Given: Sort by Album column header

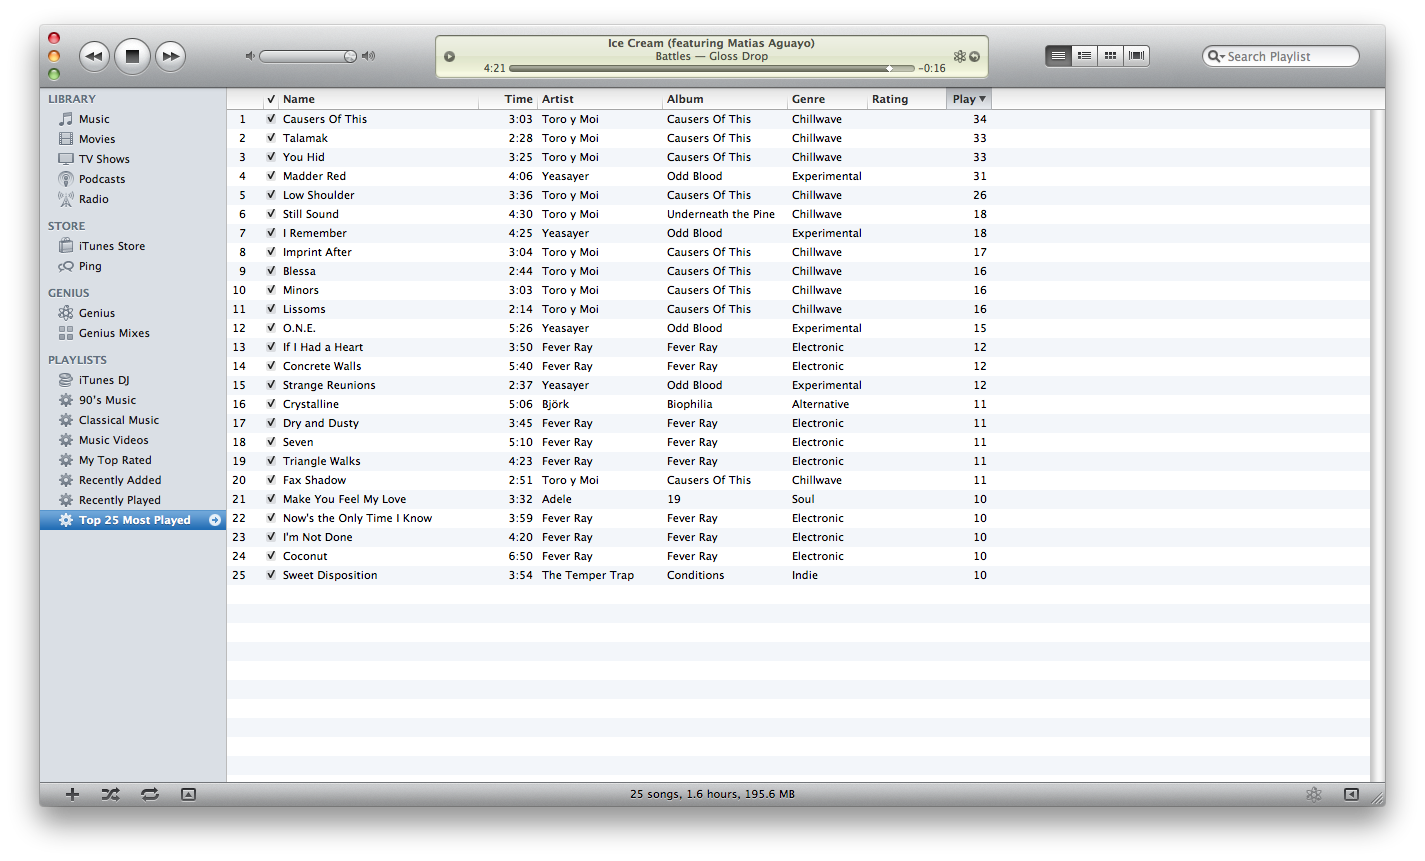Looking at the screenshot, I should pyautogui.click(x=725, y=99).
